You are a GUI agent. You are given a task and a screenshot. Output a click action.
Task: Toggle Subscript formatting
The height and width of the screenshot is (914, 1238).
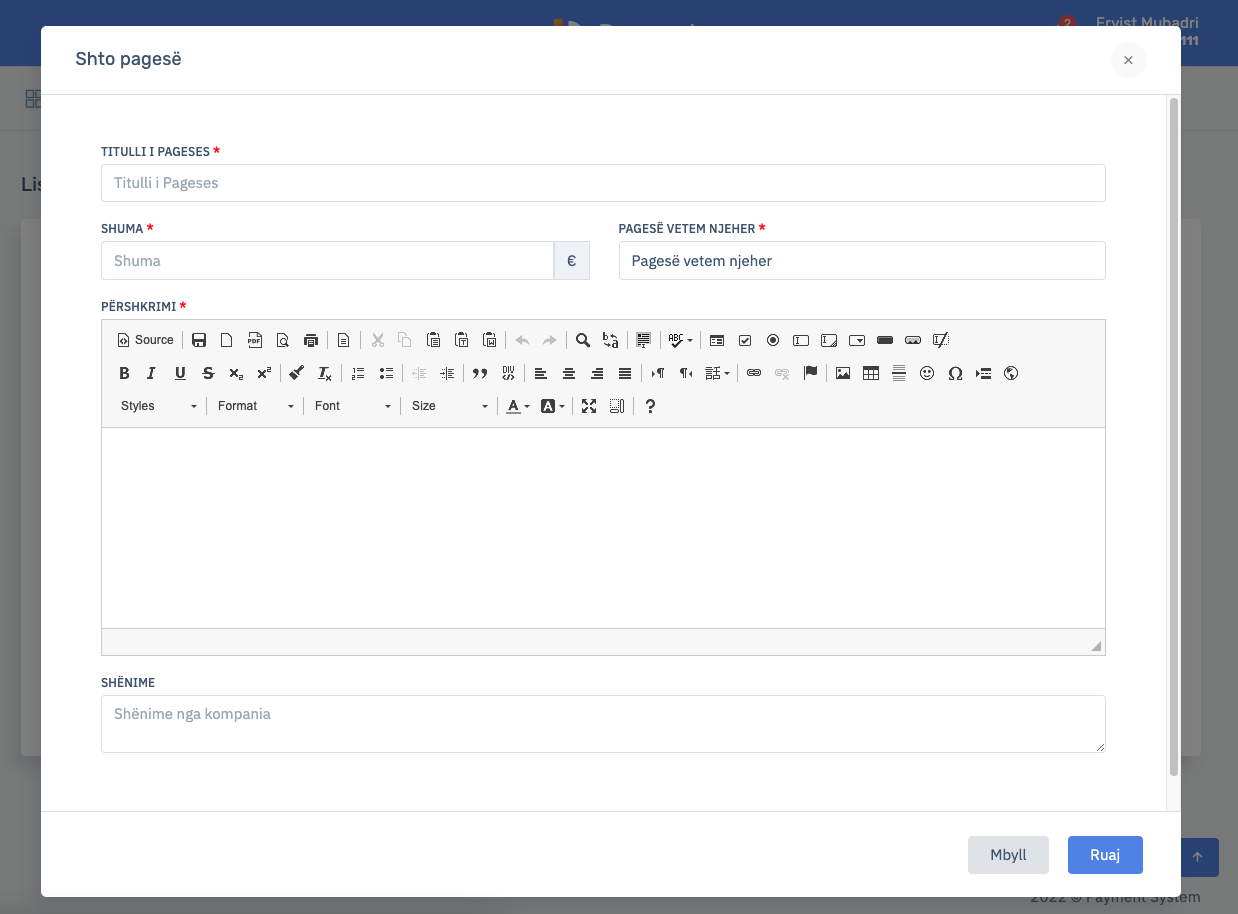(236, 373)
